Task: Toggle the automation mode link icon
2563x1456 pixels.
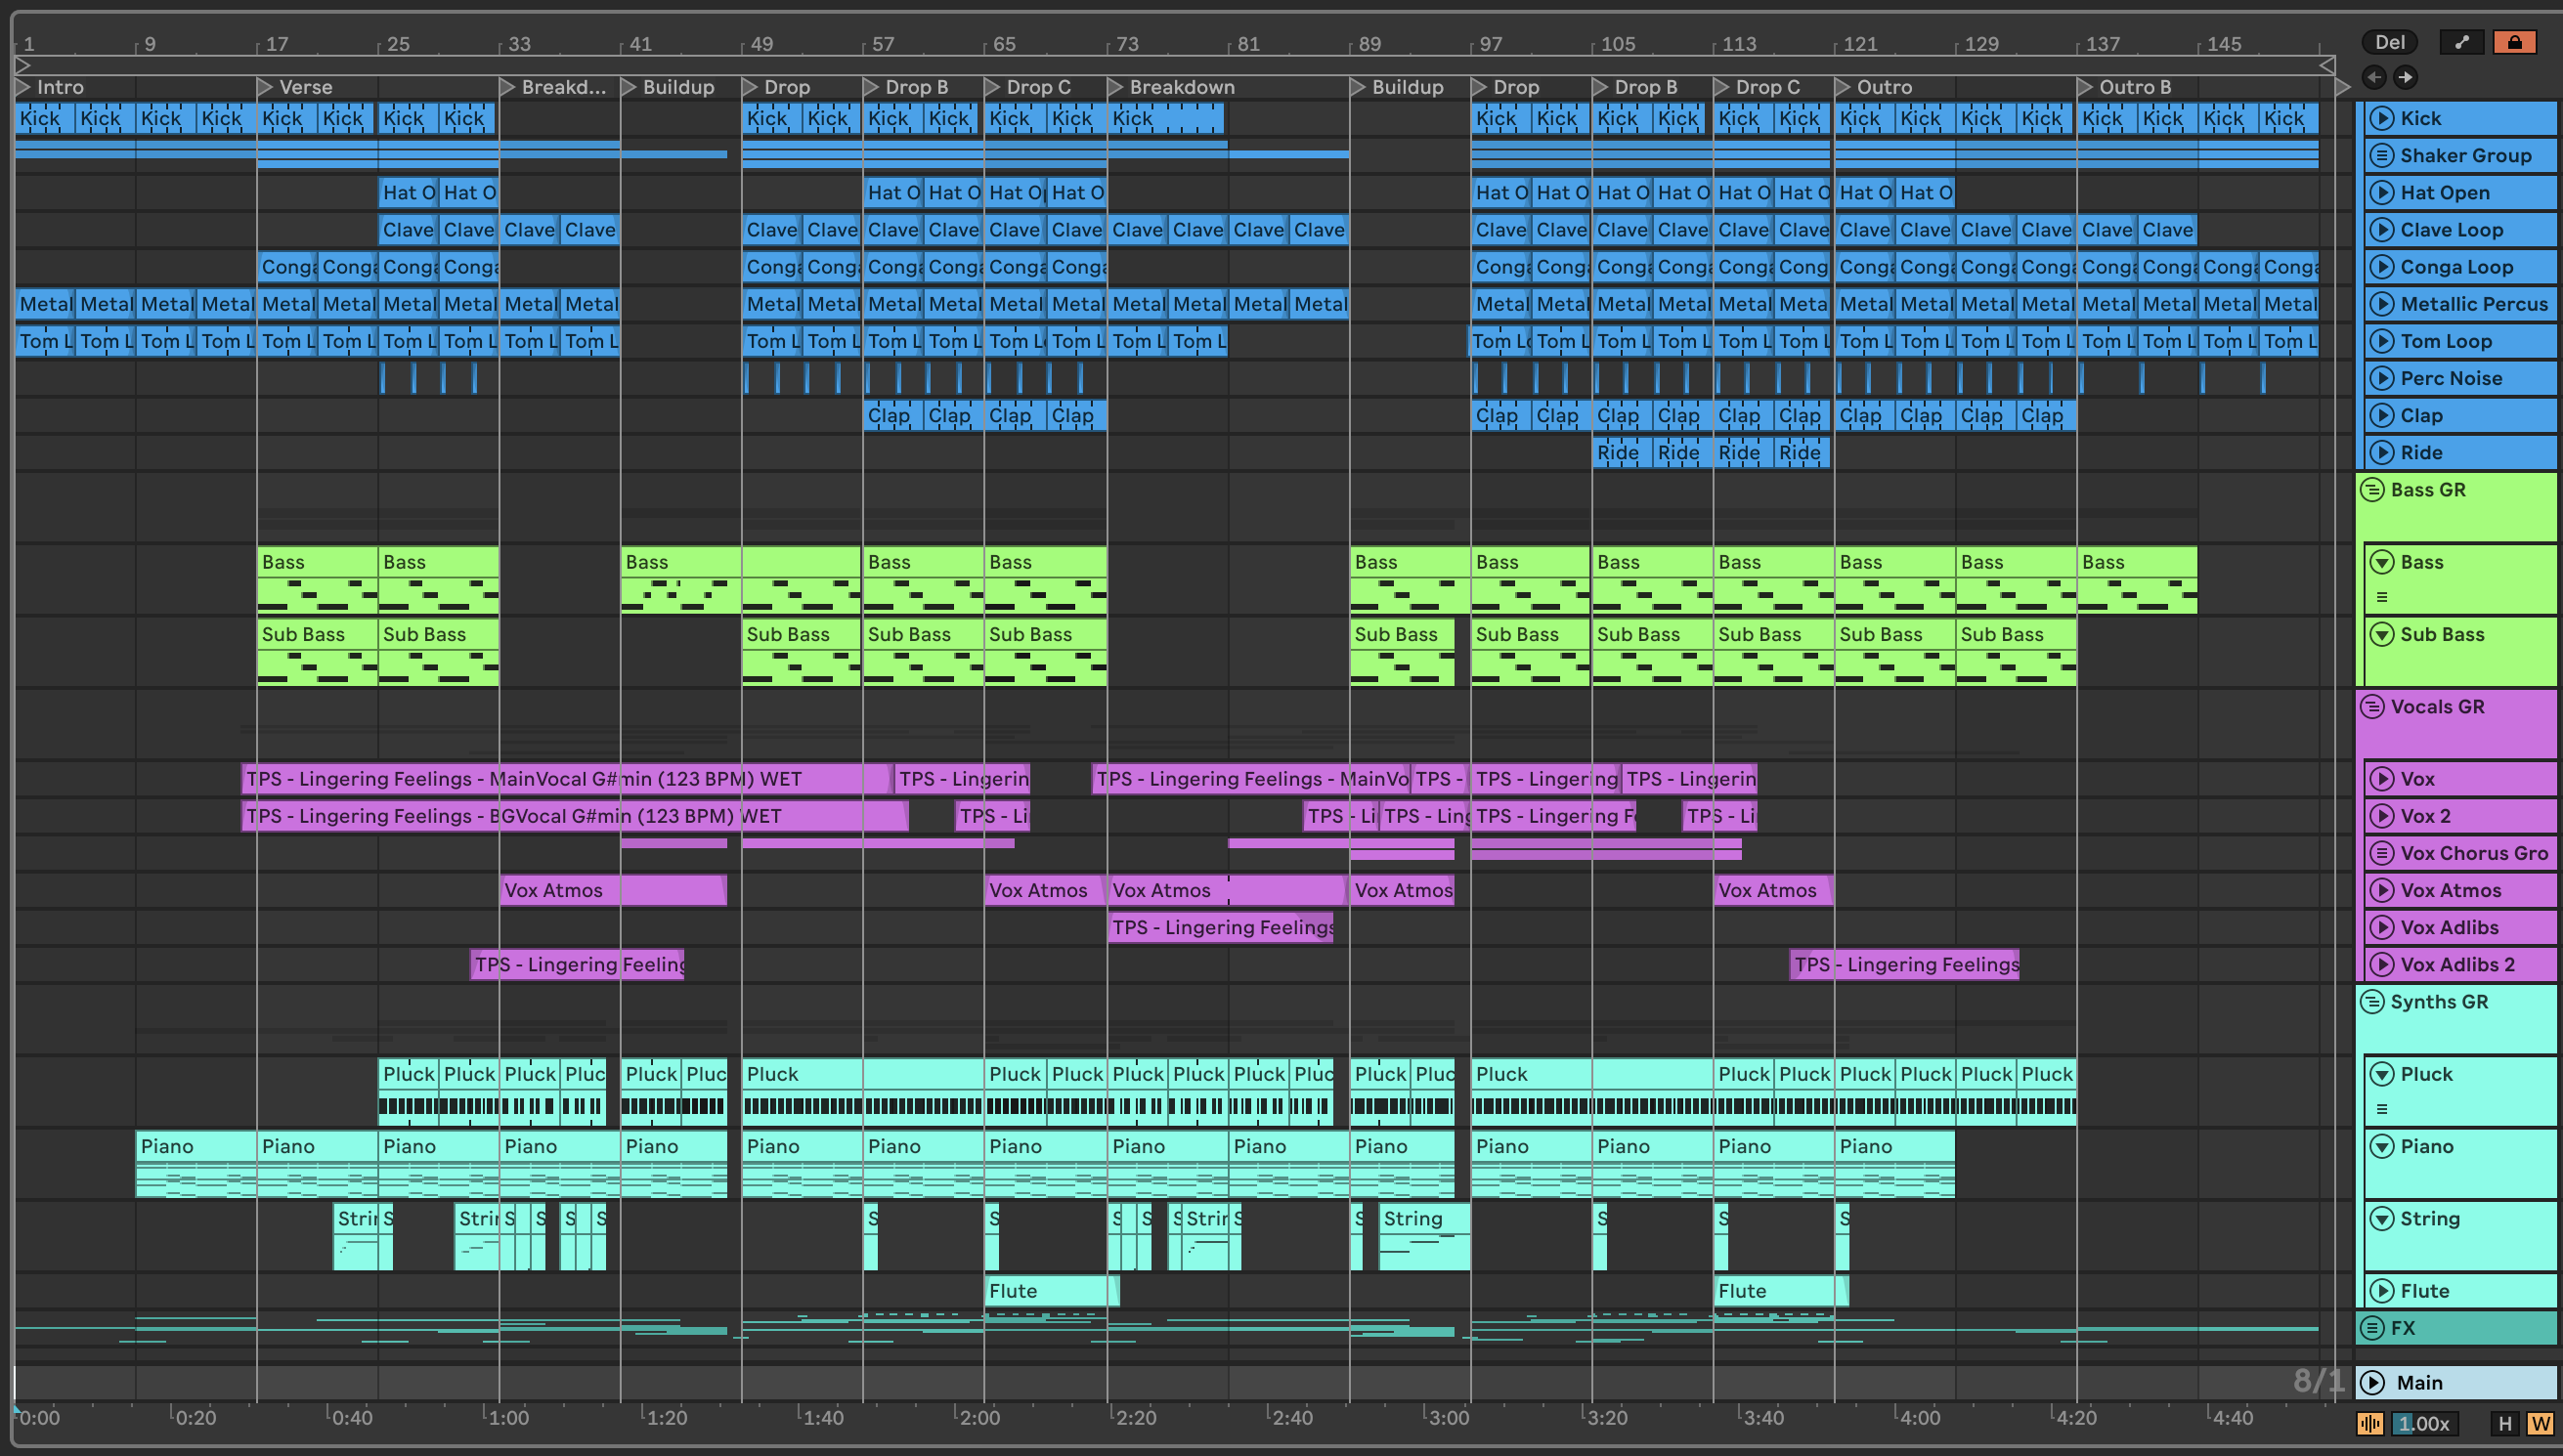Action: tap(2461, 42)
